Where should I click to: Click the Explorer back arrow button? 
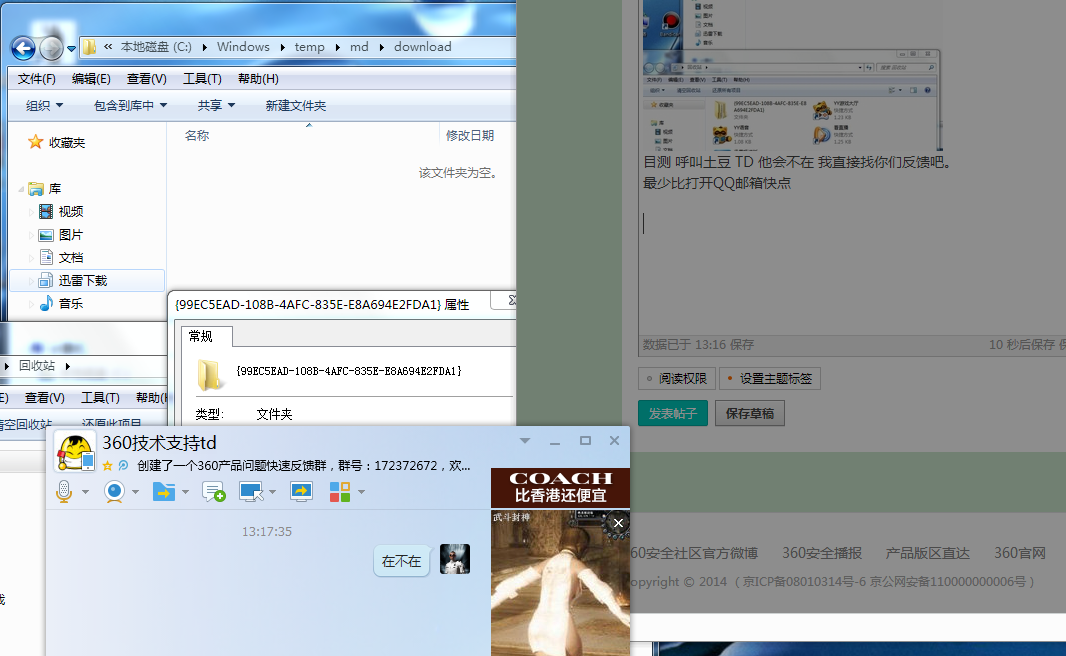pos(23,48)
